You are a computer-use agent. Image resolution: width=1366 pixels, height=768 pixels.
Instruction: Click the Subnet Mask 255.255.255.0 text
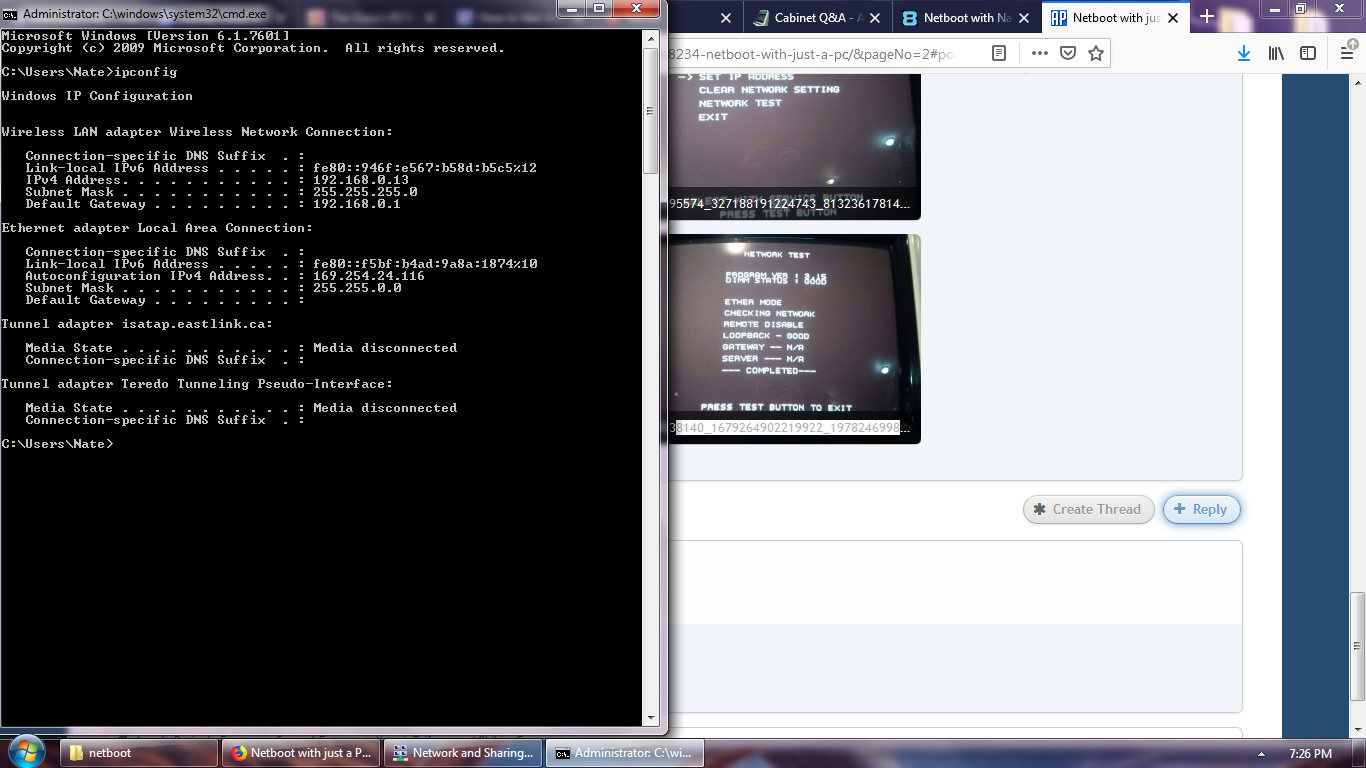click(365, 192)
